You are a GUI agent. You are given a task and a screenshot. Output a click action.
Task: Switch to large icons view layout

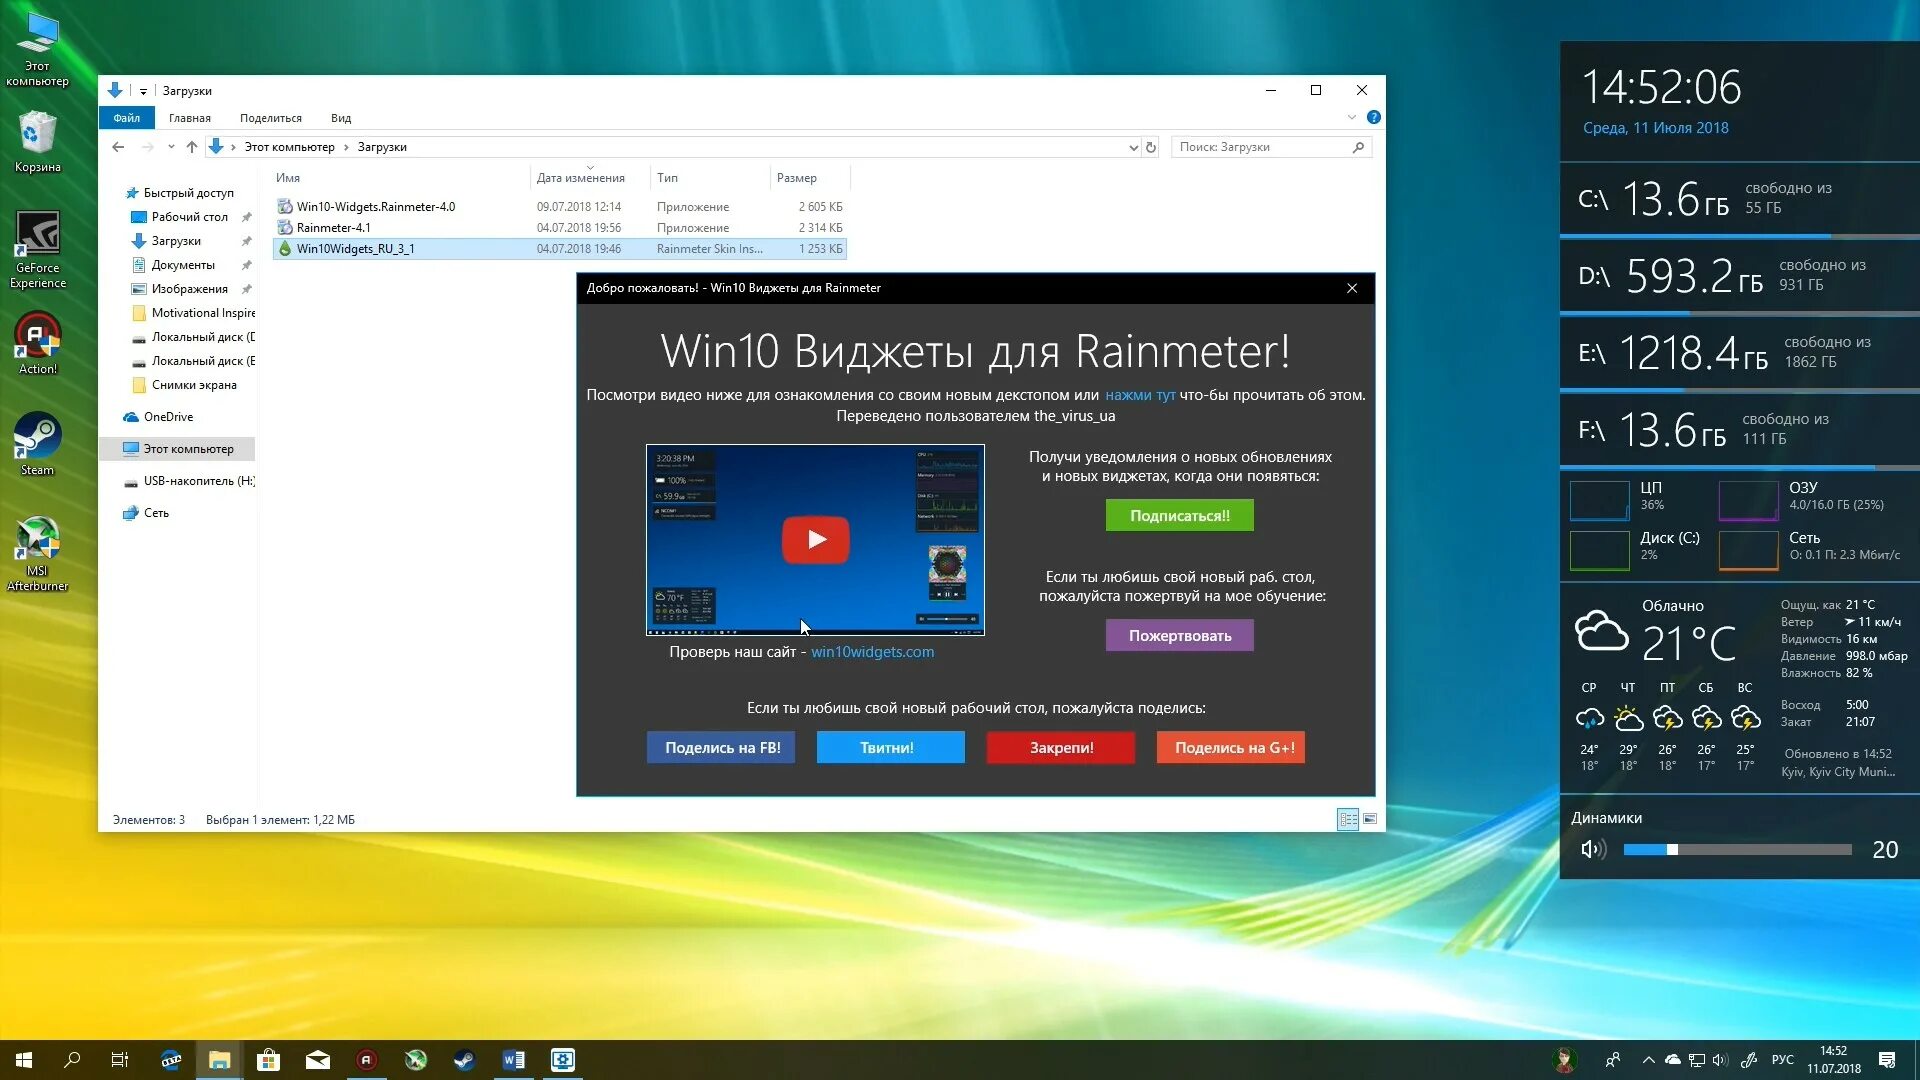tap(1370, 819)
